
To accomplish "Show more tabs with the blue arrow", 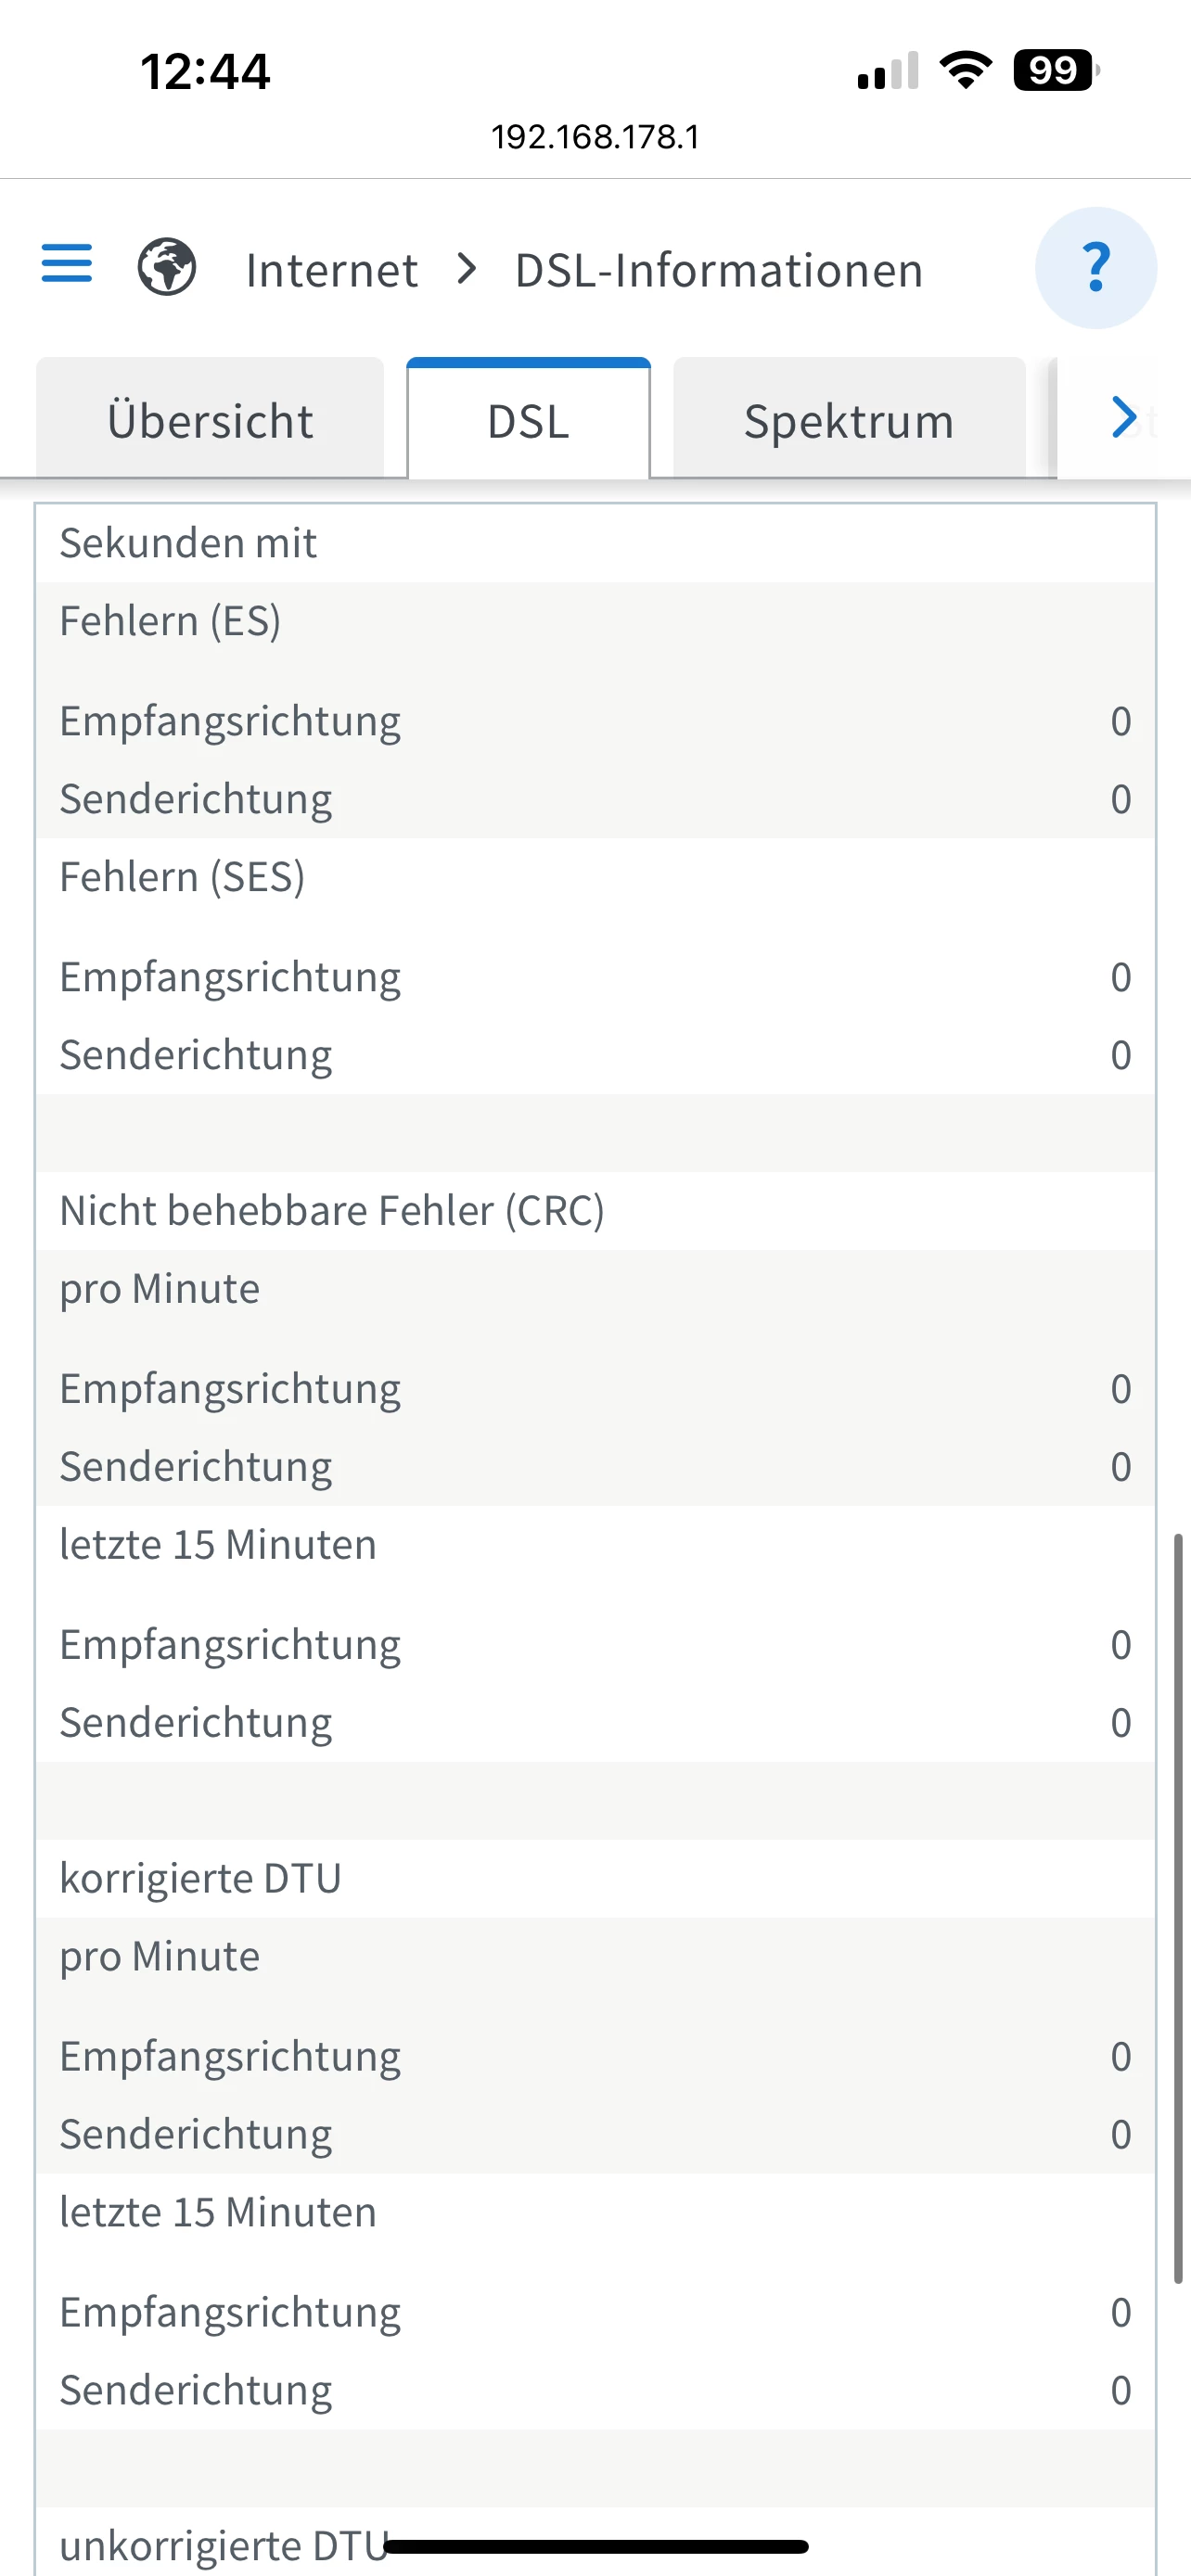I will [1124, 417].
